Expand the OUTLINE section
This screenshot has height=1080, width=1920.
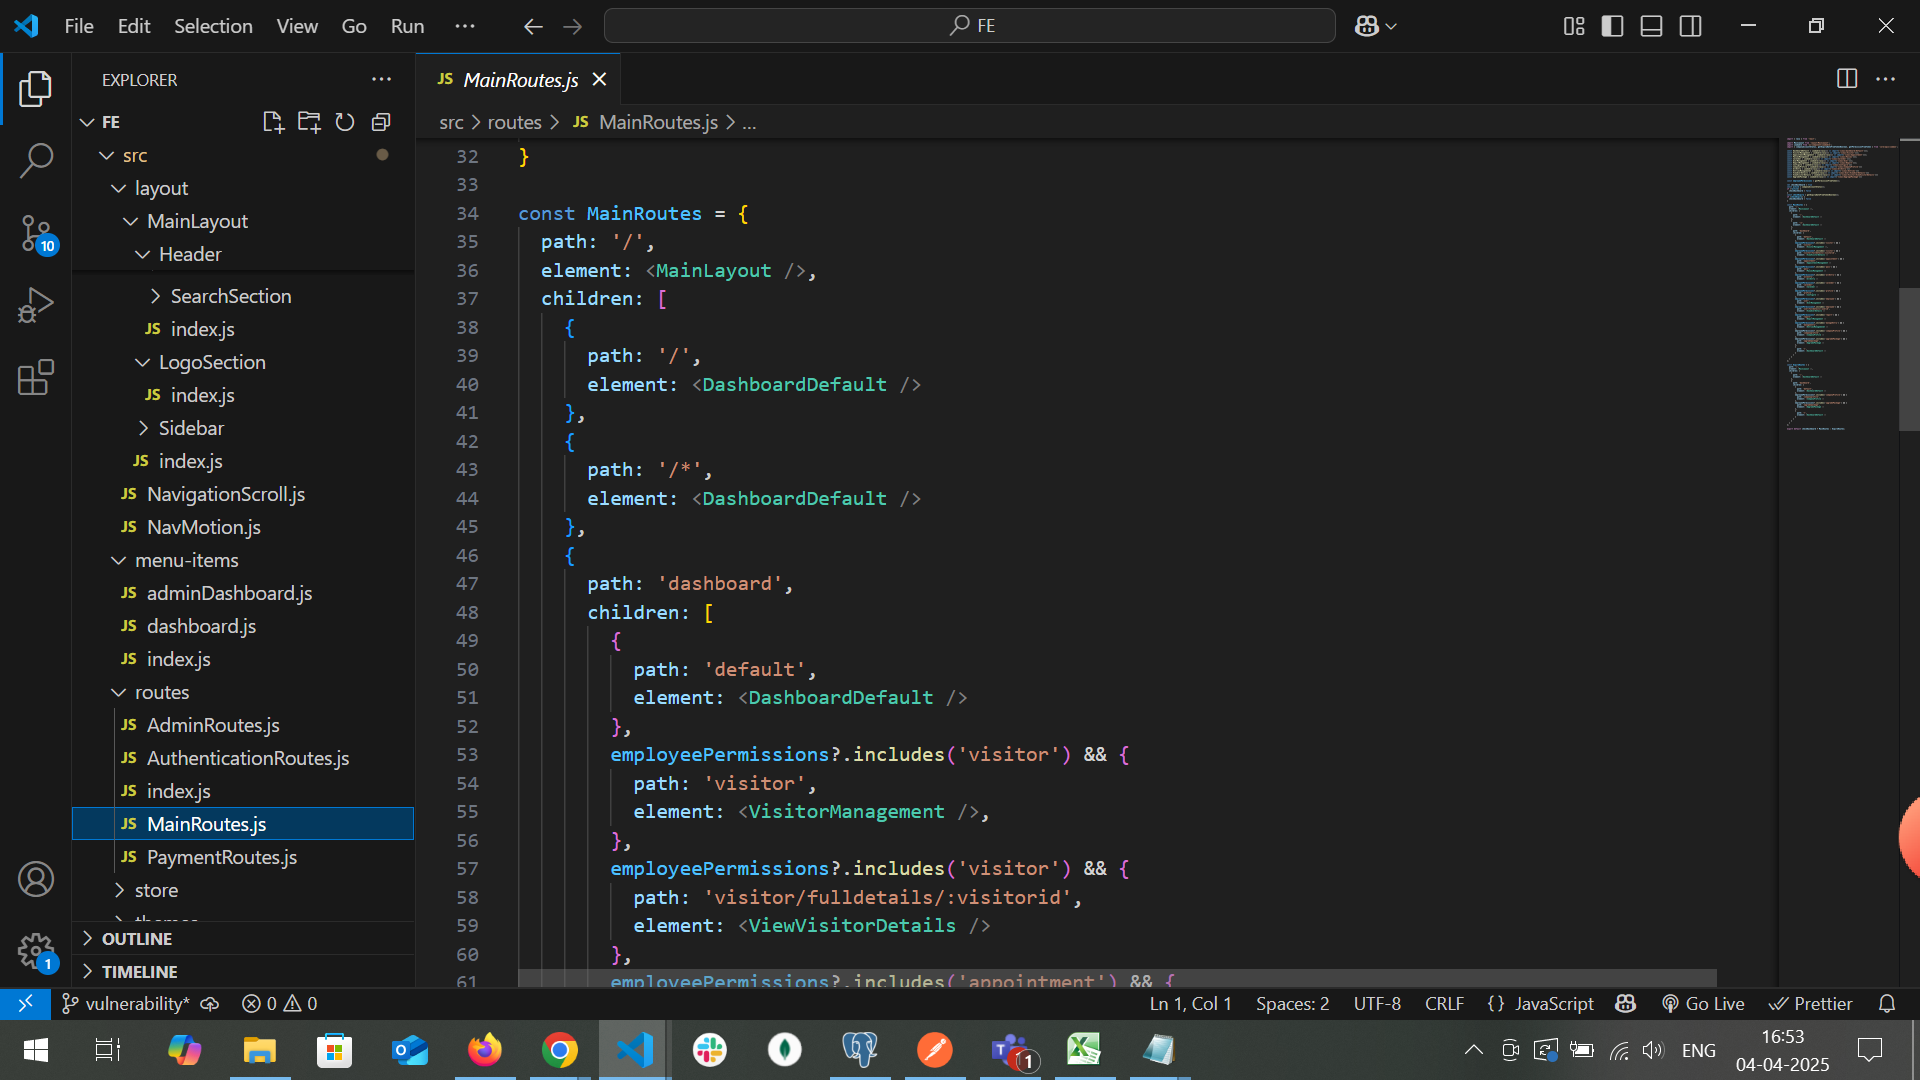(136, 938)
